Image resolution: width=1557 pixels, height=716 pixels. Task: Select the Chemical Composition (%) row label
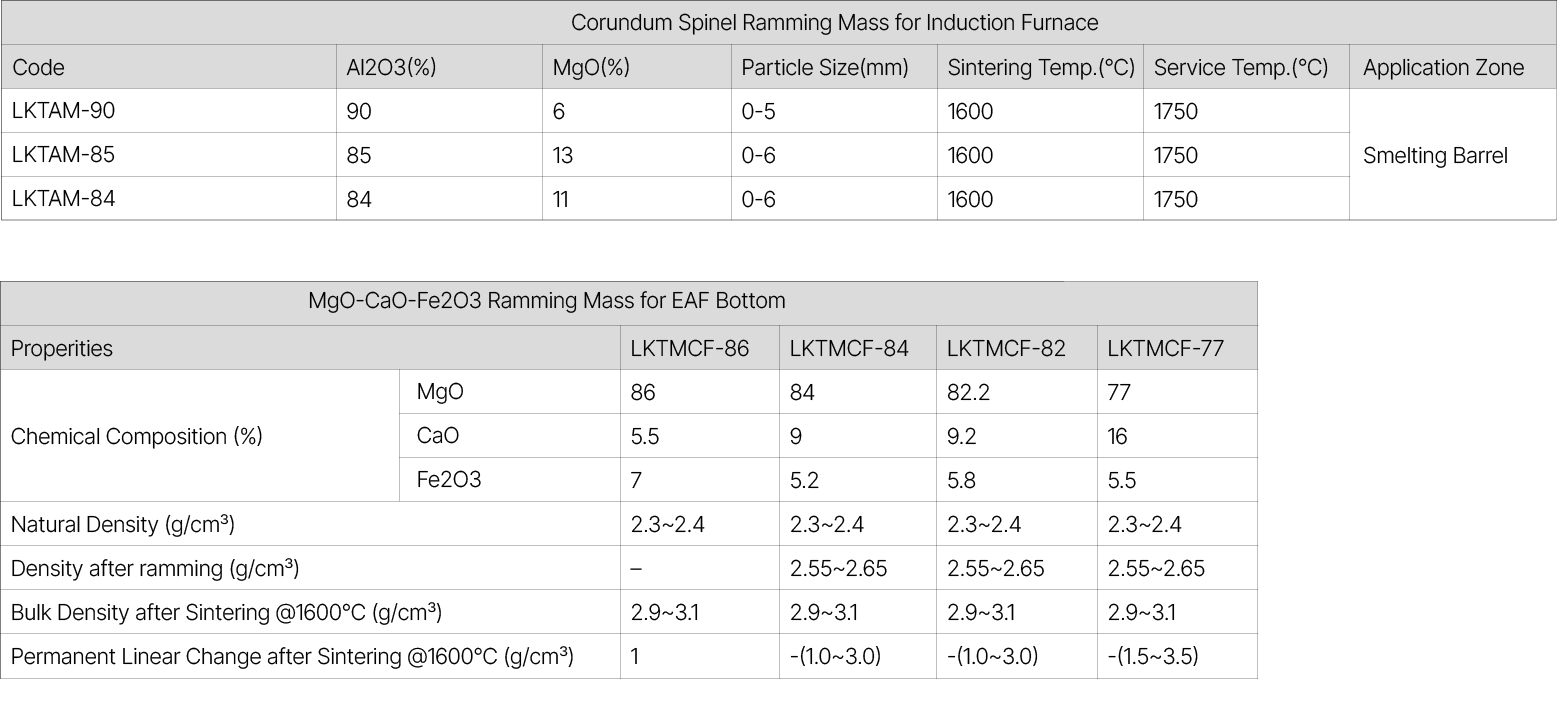(x=137, y=437)
